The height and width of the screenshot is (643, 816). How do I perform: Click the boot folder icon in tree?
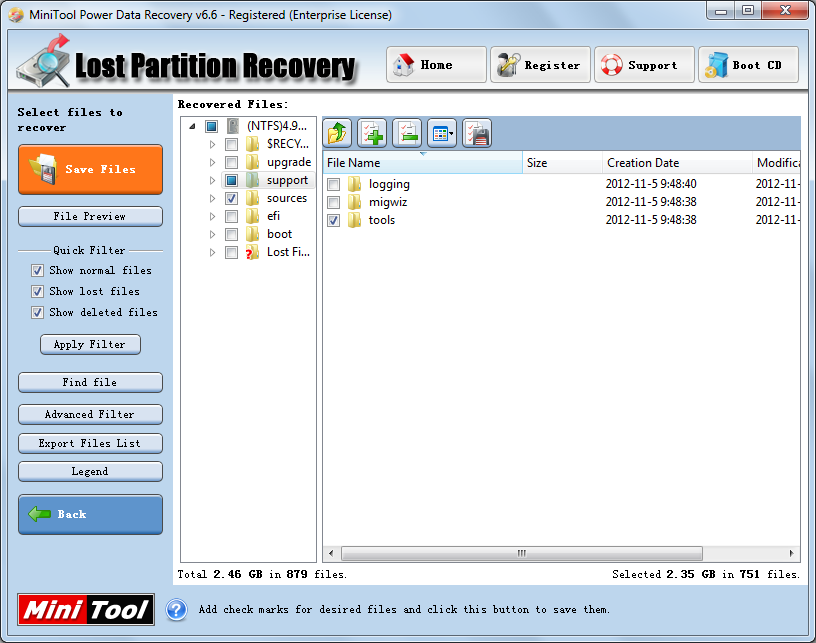point(252,234)
